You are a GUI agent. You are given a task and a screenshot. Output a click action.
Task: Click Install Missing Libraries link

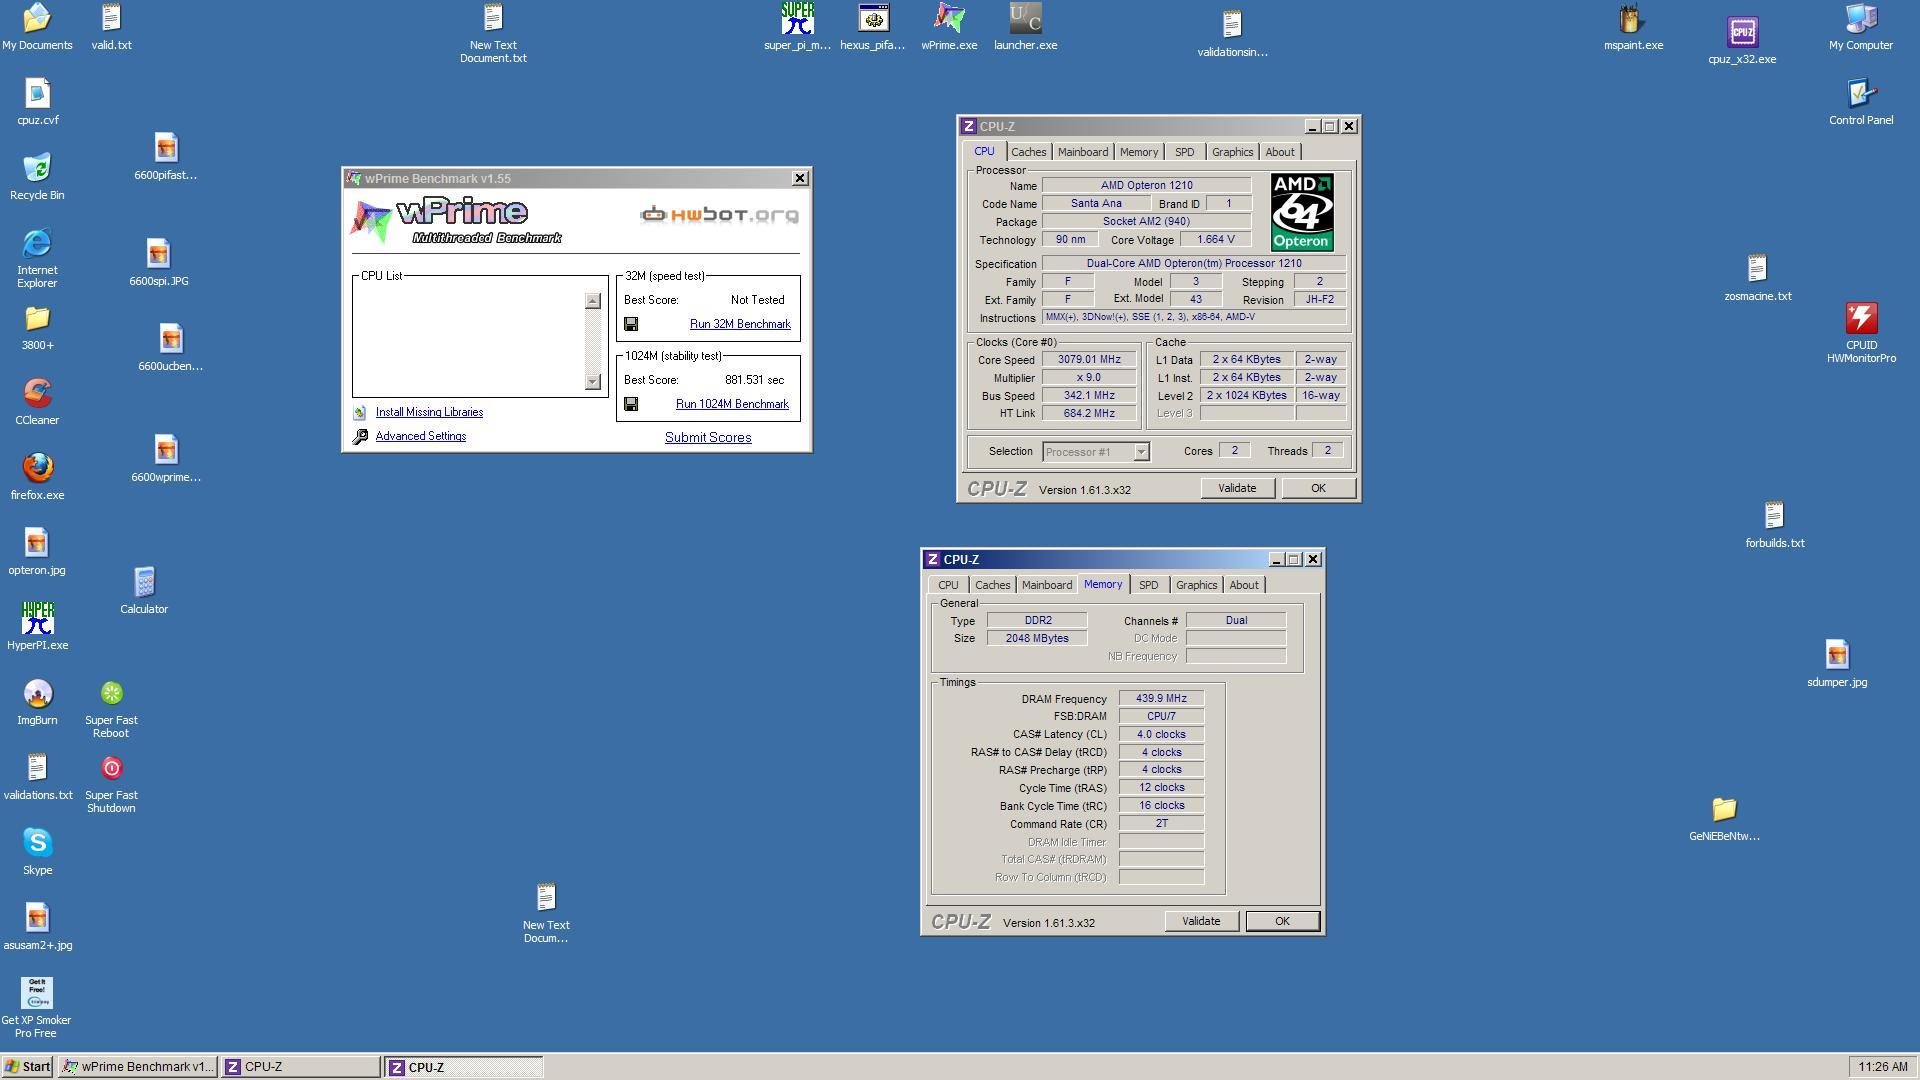pos(429,412)
